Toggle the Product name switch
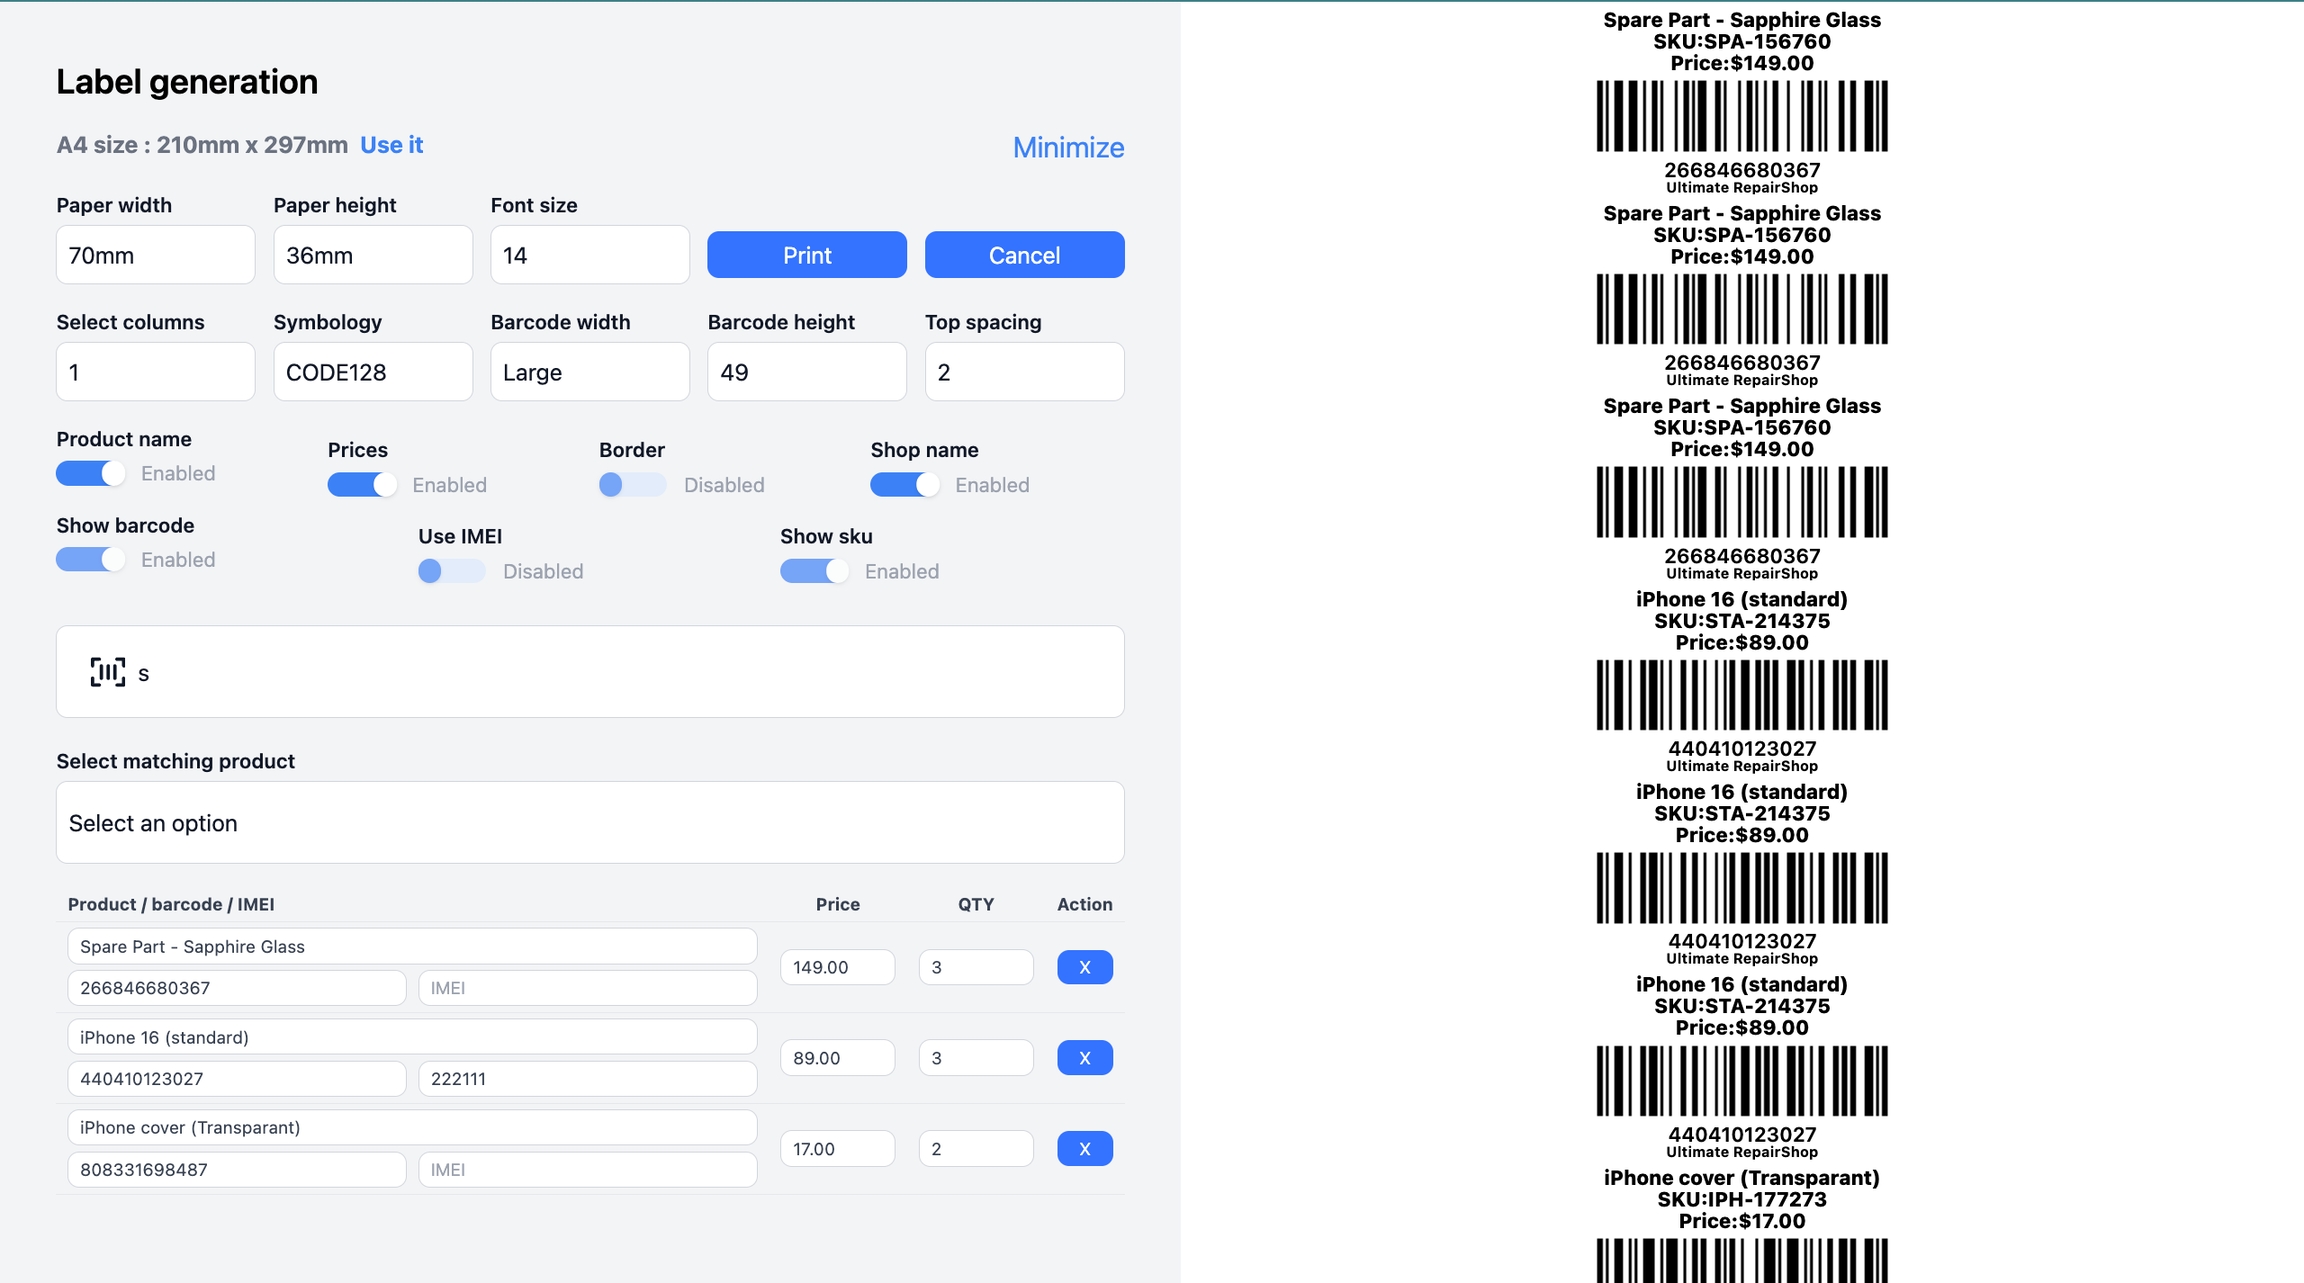This screenshot has height=1283, width=2304. (x=91, y=473)
